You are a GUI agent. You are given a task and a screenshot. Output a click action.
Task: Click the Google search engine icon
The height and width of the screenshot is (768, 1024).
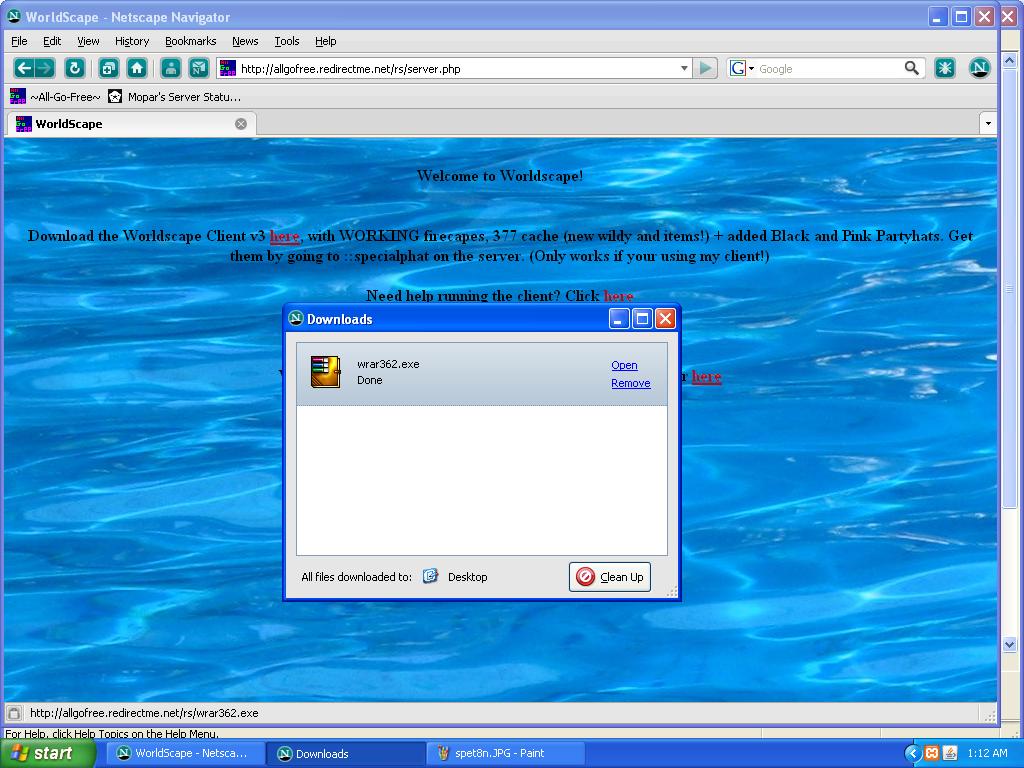pyautogui.click(x=738, y=68)
